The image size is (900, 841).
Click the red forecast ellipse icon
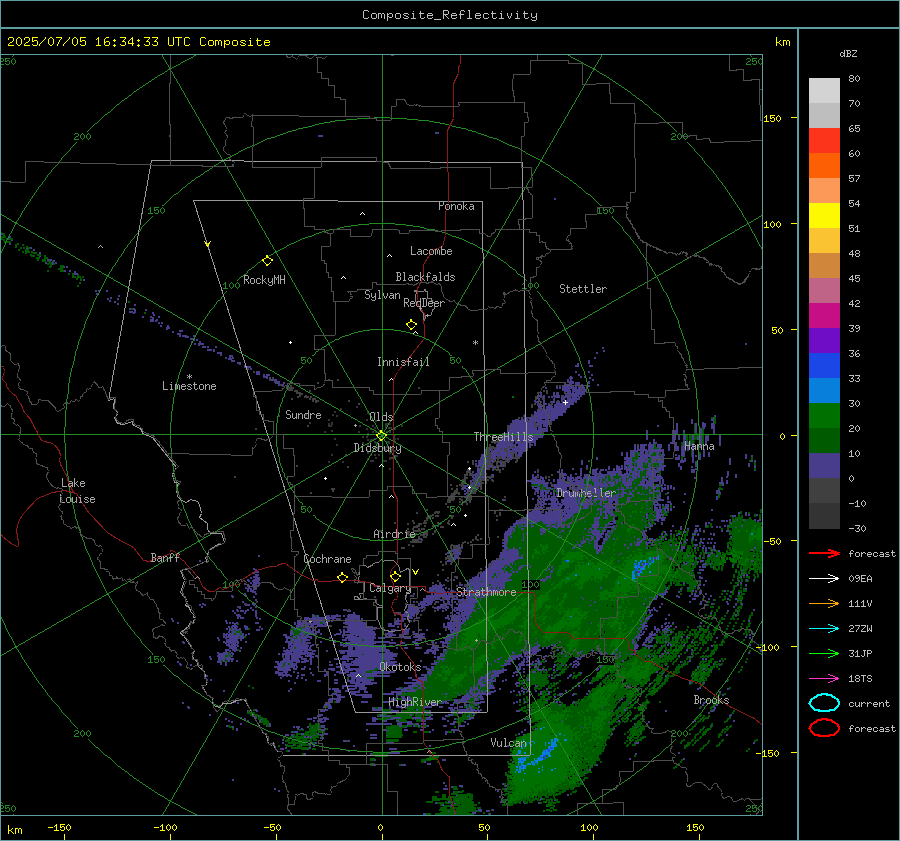824,728
